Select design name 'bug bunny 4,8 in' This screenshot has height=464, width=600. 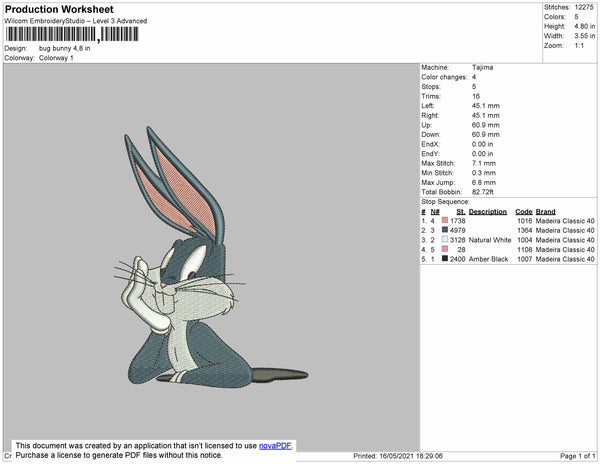pyautogui.click(x=64, y=48)
